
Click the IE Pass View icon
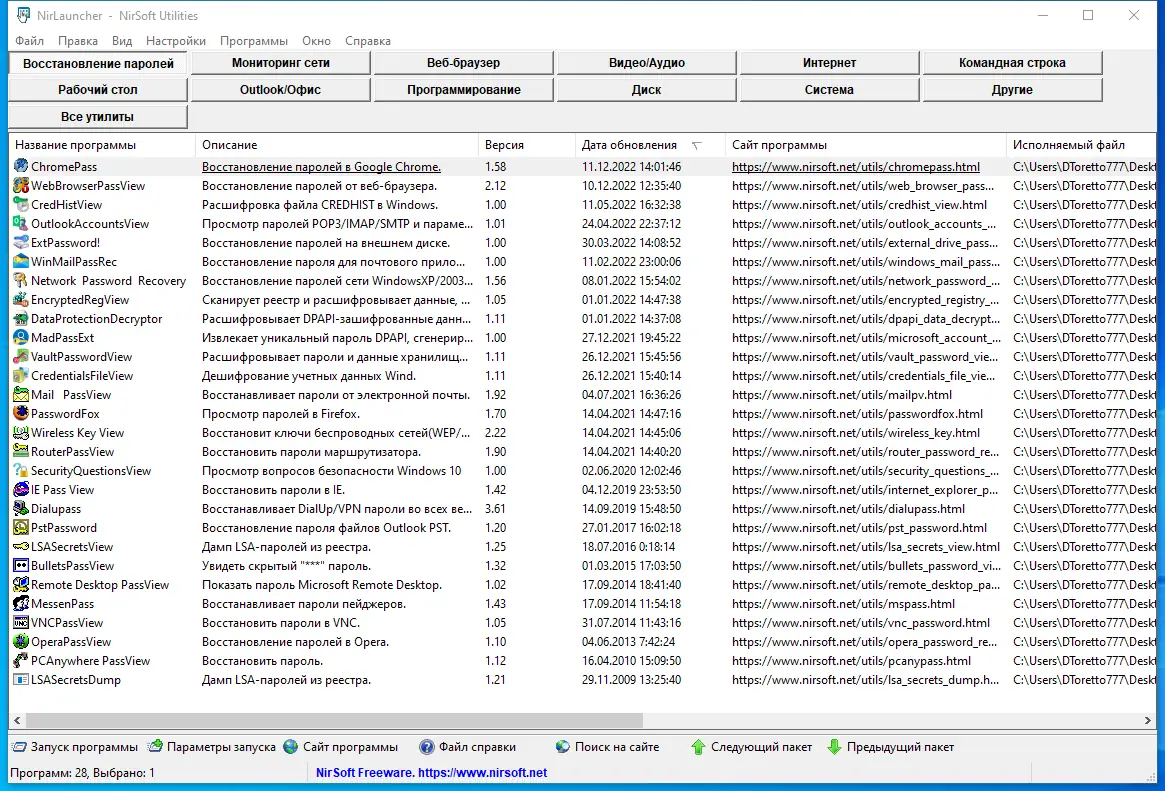tap(21, 489)
